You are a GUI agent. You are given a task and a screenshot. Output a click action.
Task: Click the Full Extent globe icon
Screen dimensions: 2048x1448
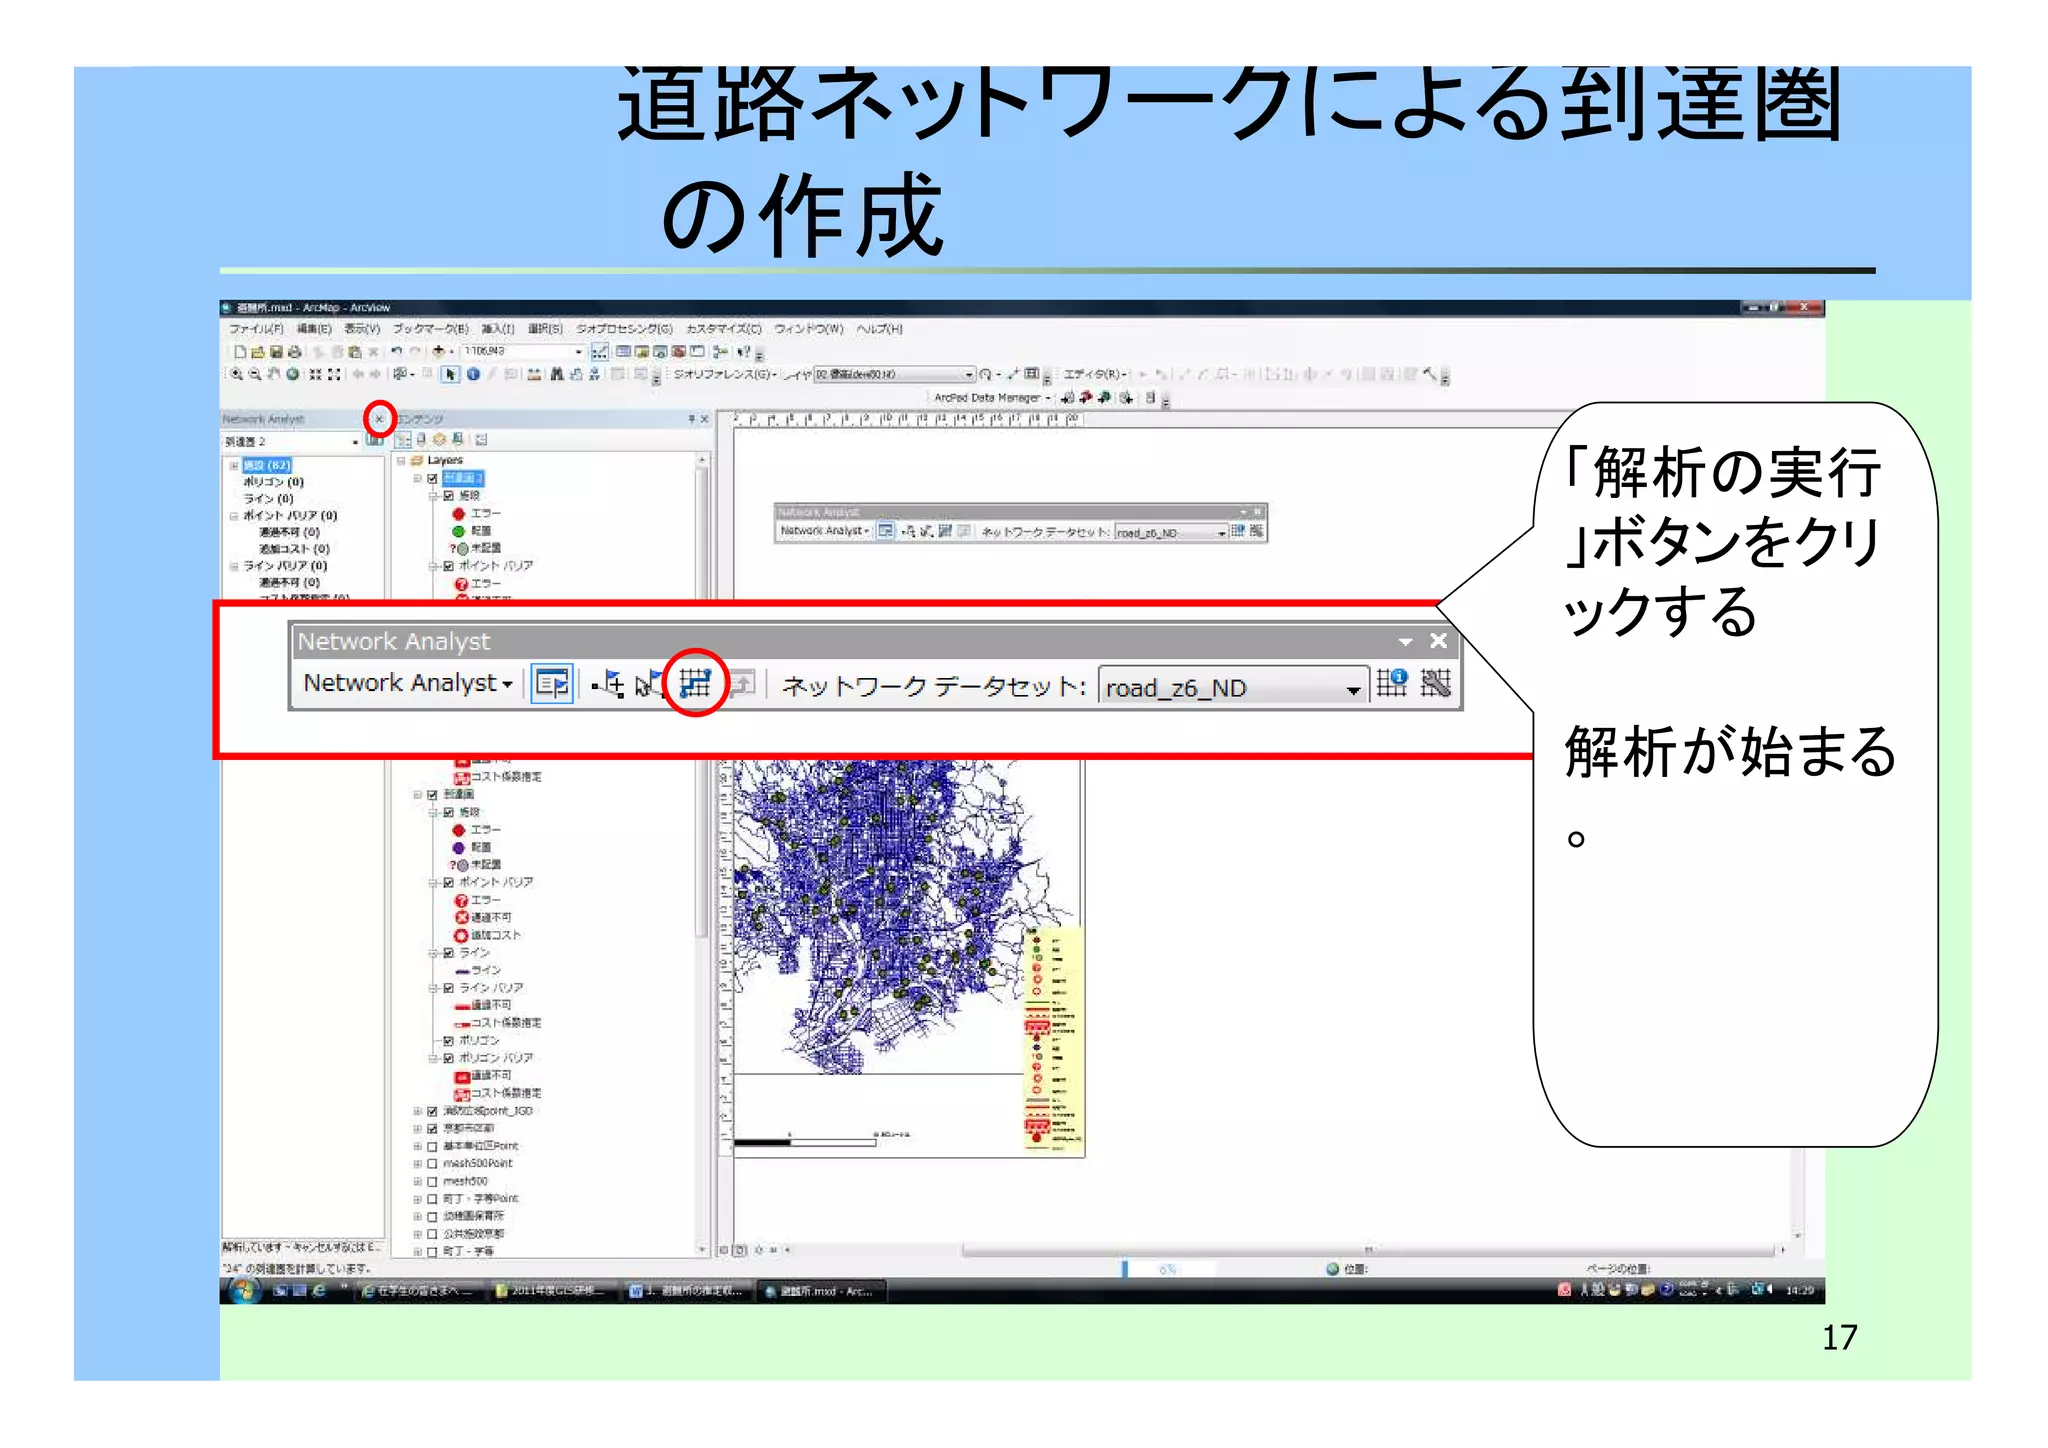(x=292, y=375)
